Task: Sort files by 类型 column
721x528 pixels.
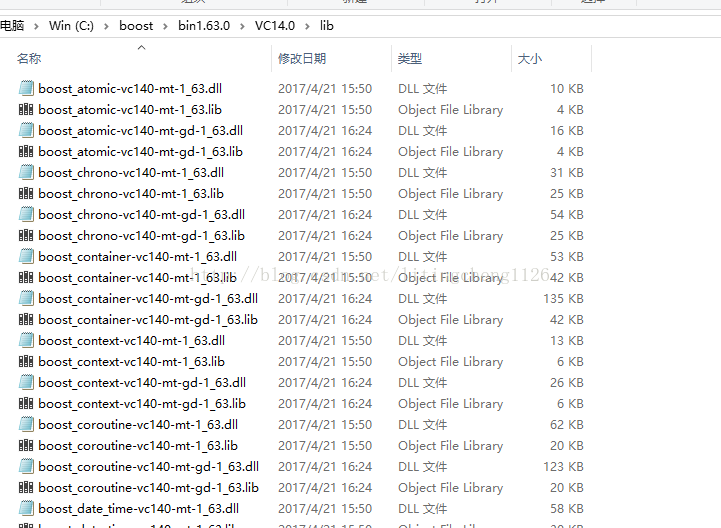Action: [410, 58]
